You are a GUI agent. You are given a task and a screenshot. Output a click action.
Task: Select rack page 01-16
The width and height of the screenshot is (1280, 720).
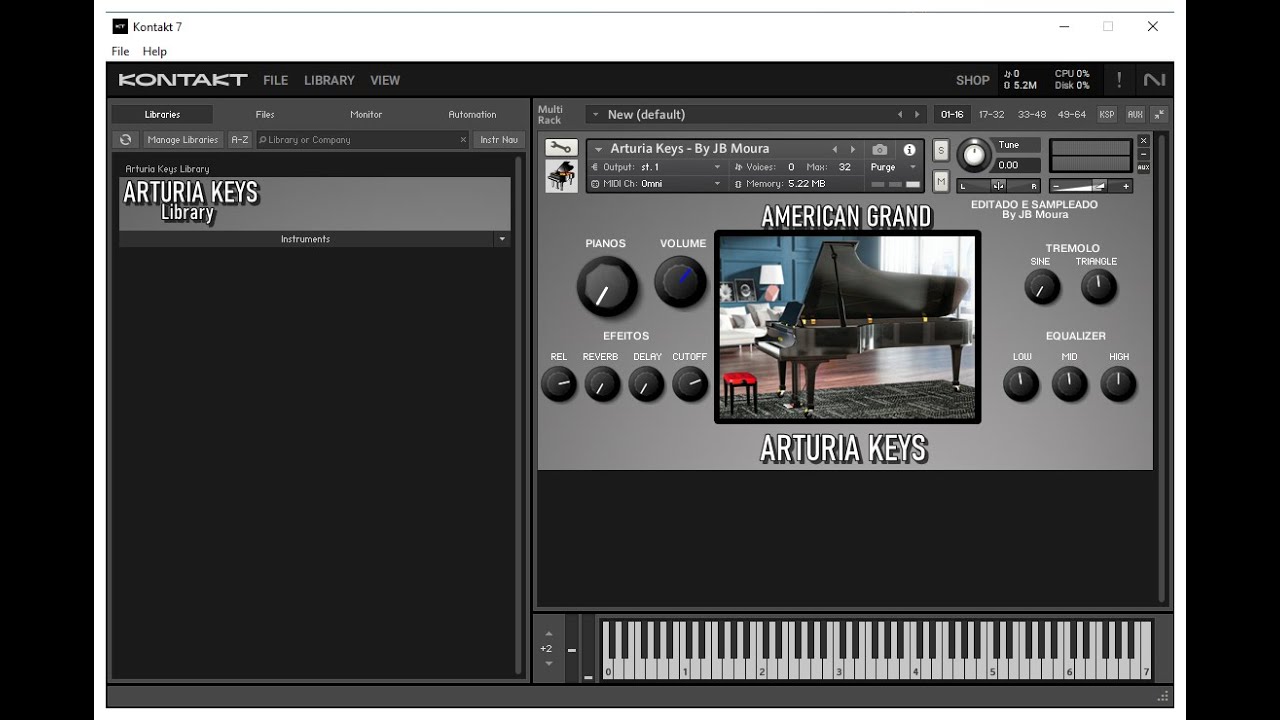click(x=952, y=114)
